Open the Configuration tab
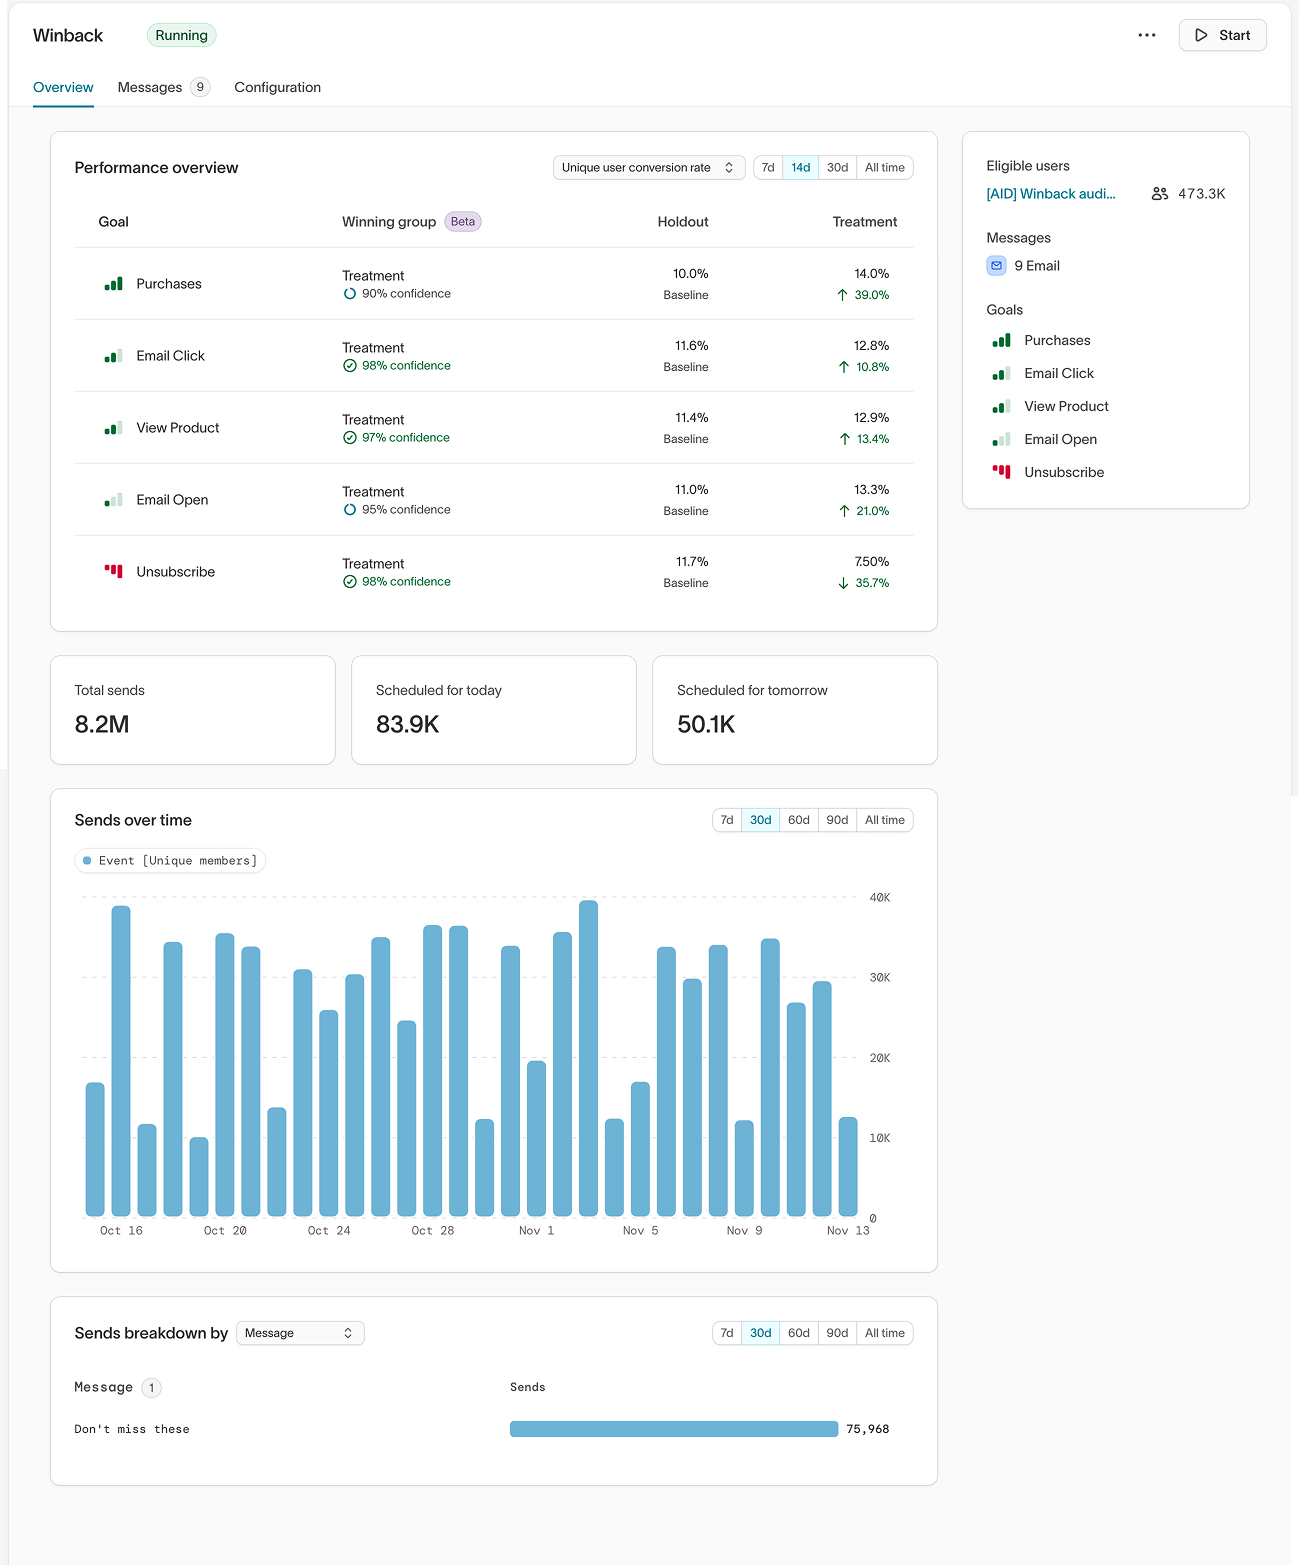 (x=277, y=87)
